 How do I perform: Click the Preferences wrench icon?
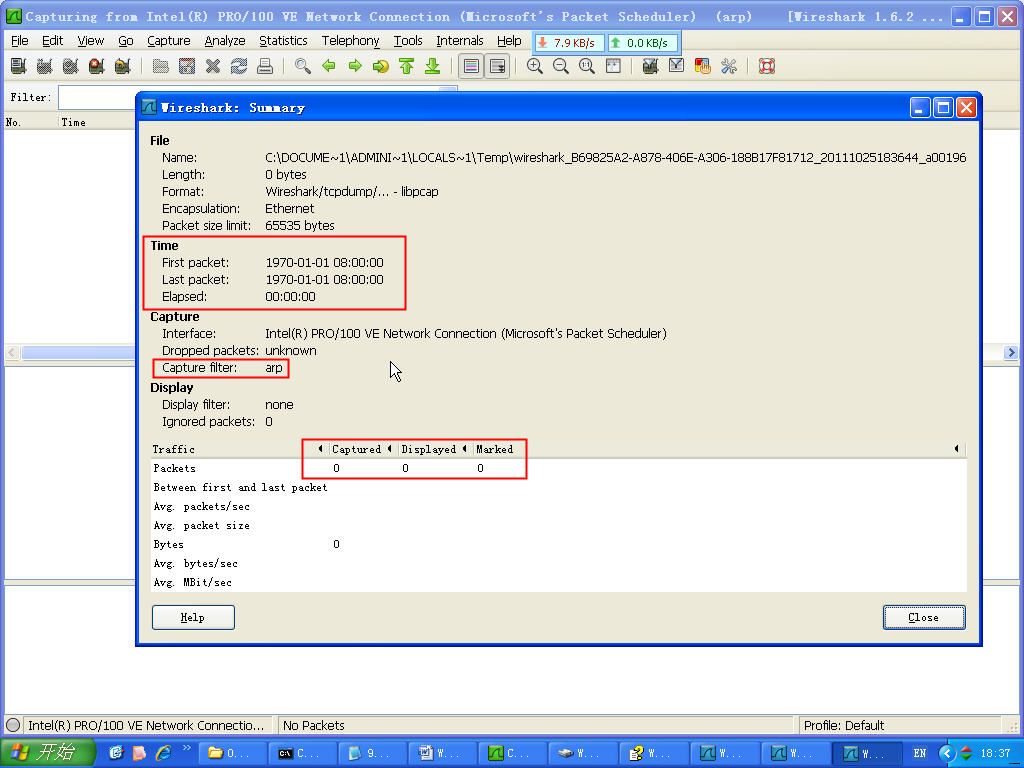[x=728, y=66]
